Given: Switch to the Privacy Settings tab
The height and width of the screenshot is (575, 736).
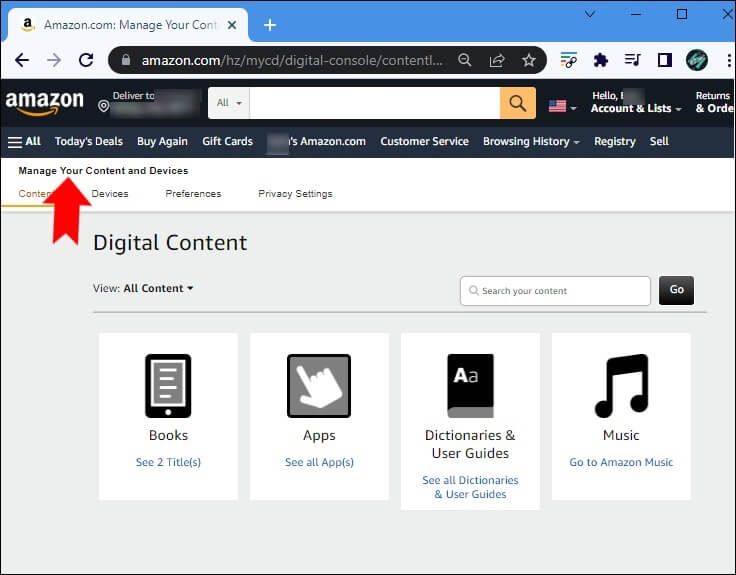Looking at the screenshot, I should [295, 194].
